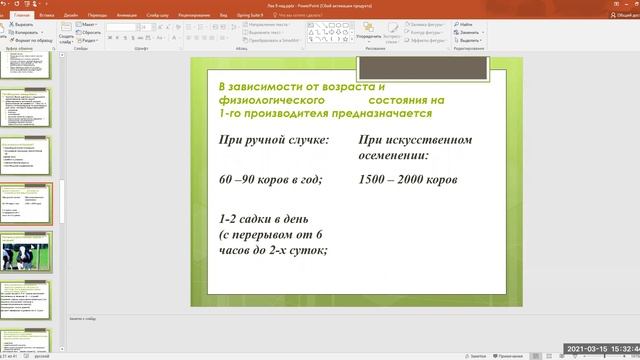Open the Shape Fill (Заливка фигуры) dropdown
This screenshot has width=640, height=360.
pyautogui.click(x=425, y=24)
